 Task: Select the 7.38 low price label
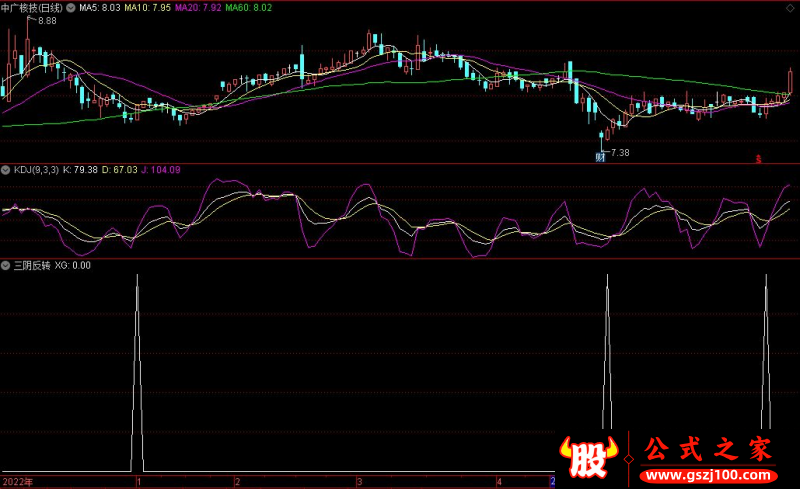(x=620, y=152)
